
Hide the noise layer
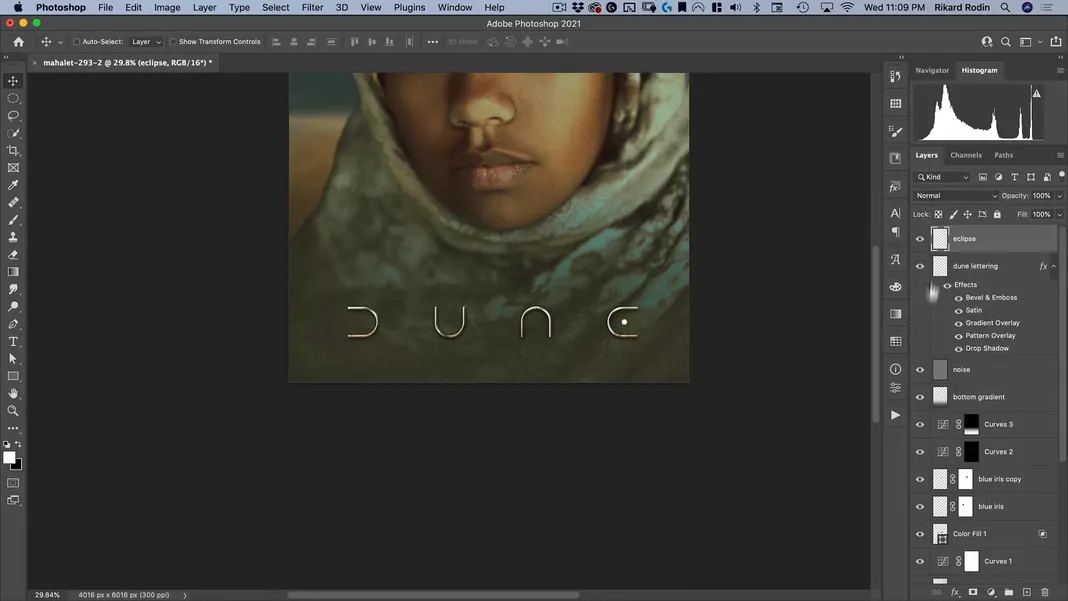click(920, 370)
